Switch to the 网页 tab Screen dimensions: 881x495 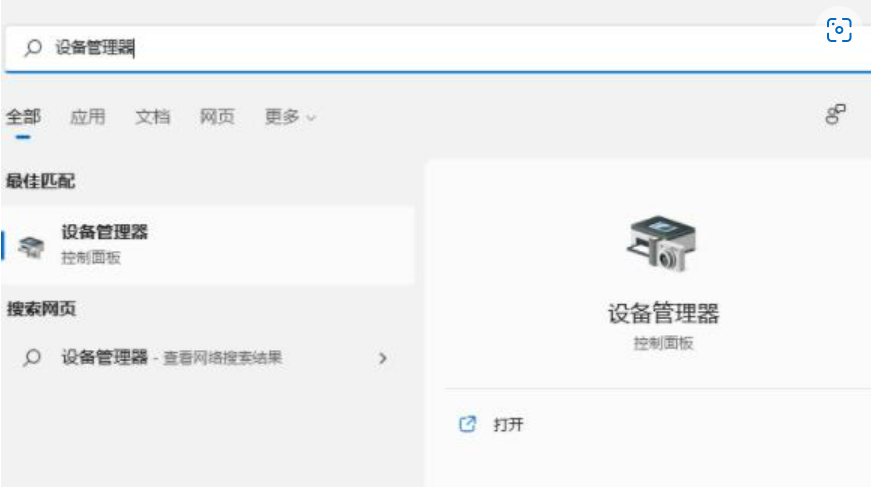[x=217, y=117]
